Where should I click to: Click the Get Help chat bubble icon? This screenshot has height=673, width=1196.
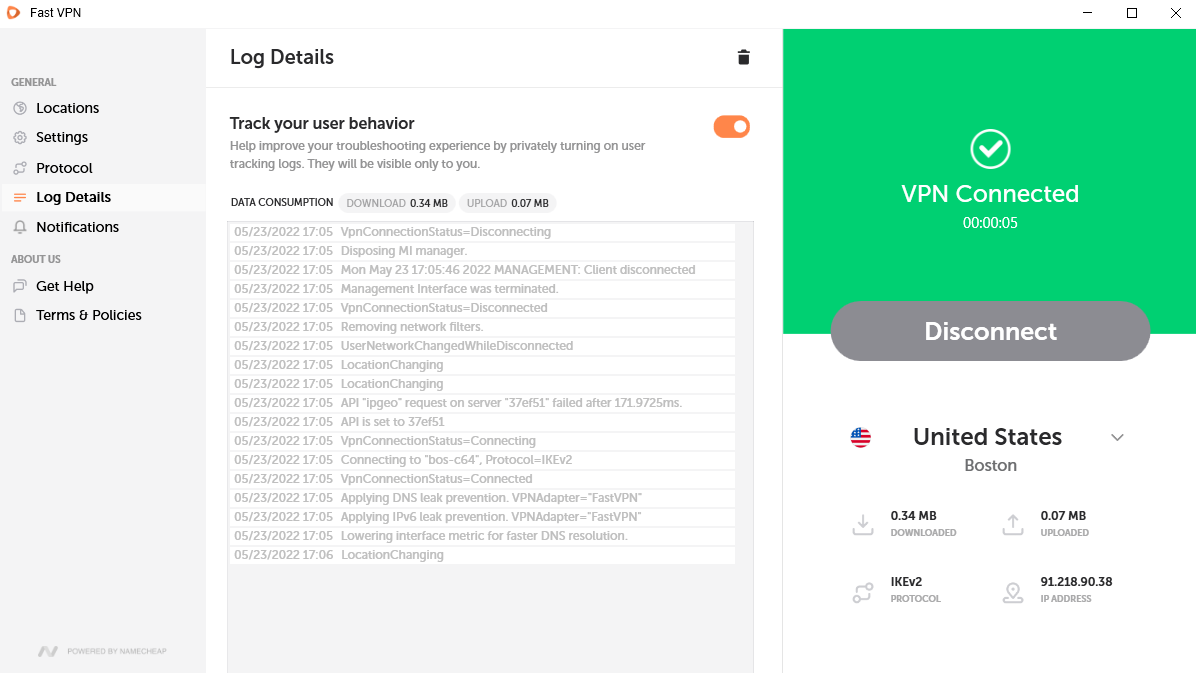click(x=20, y=286)
